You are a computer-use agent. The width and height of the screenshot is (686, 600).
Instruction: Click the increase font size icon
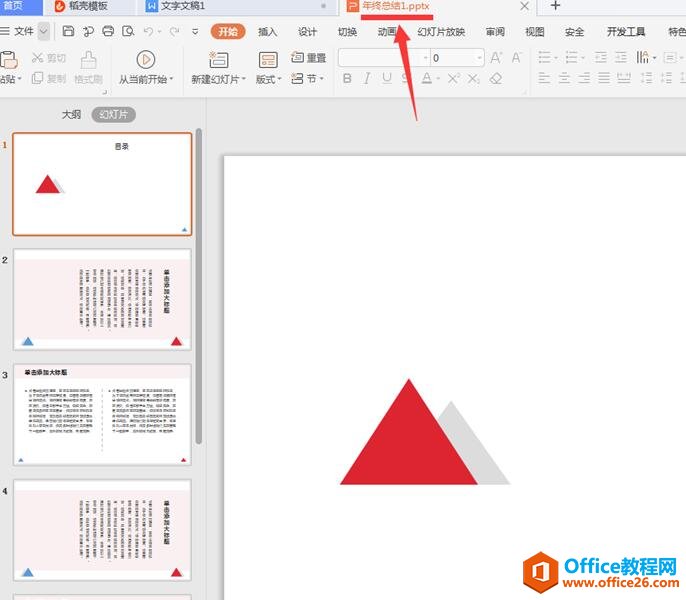click(x=496, y=58)
